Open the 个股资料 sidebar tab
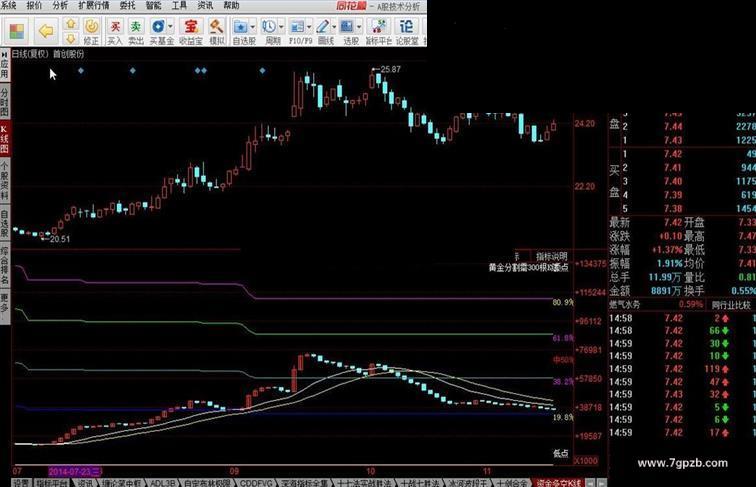756x487 pixels. click(x=4, y=181)
